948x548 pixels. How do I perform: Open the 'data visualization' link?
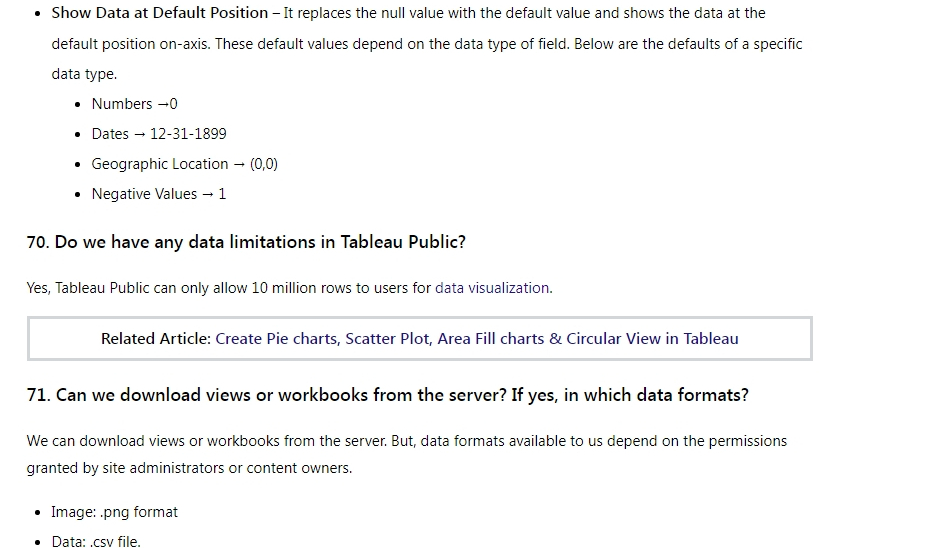pyautogui.click(x=492, y=288)
